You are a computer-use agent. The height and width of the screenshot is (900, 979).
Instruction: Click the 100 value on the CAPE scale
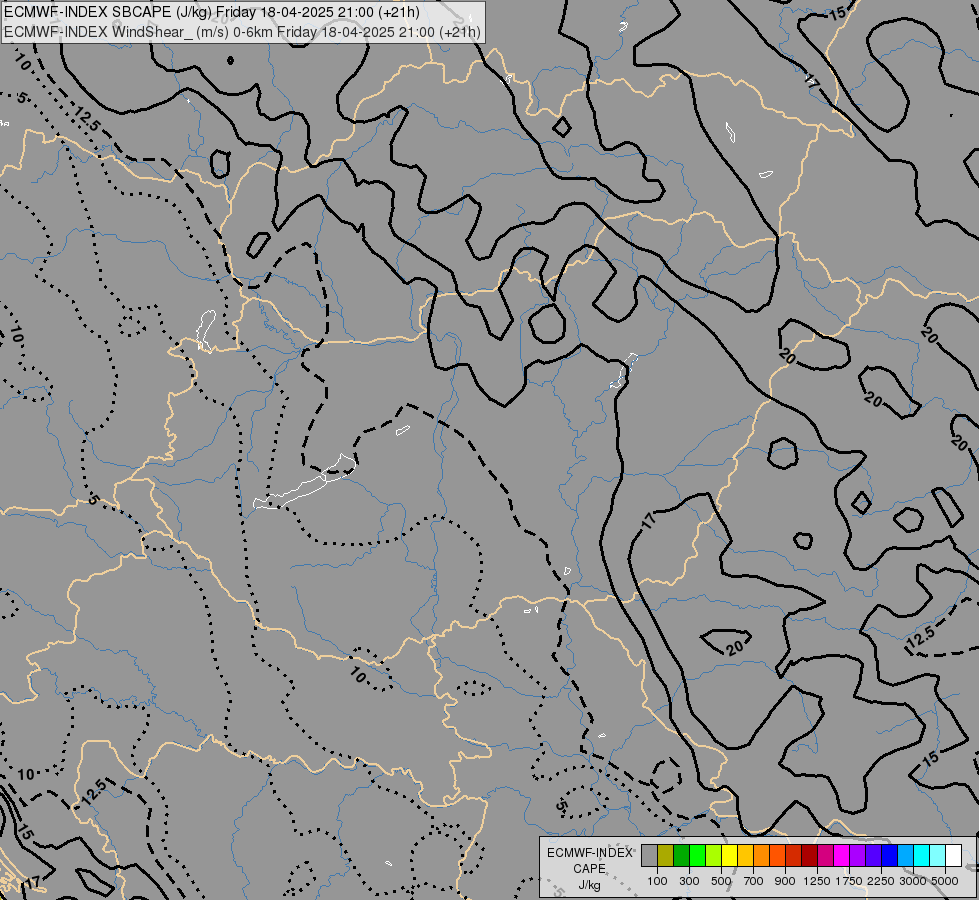657,881
